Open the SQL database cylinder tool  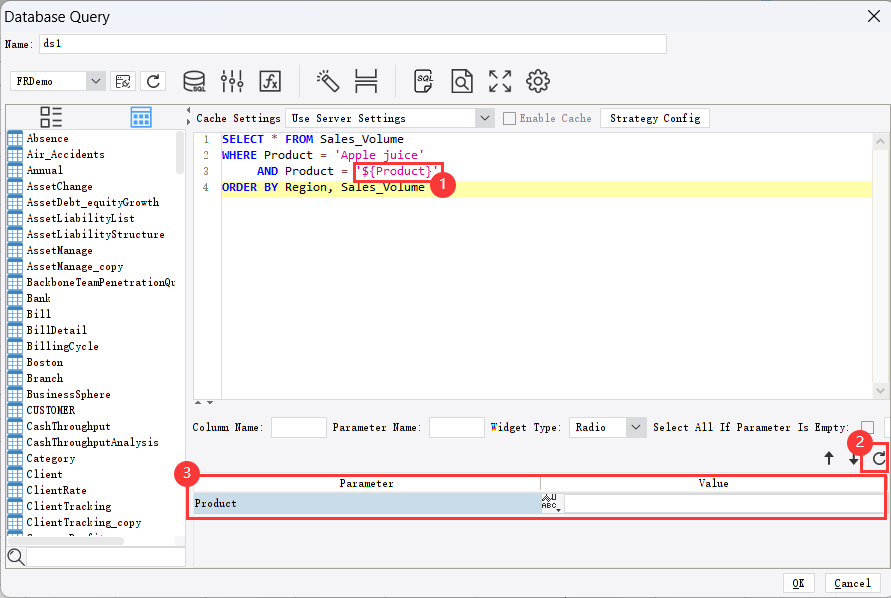click(x=194, y=81)
